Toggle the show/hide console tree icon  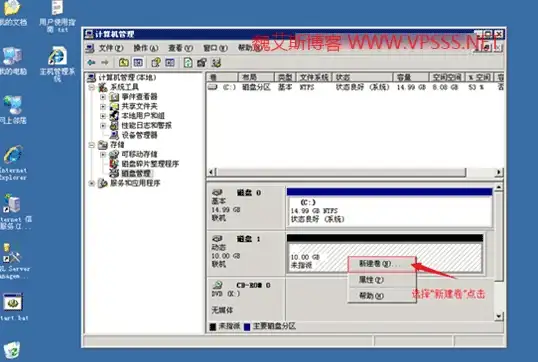tap(138, 62)
